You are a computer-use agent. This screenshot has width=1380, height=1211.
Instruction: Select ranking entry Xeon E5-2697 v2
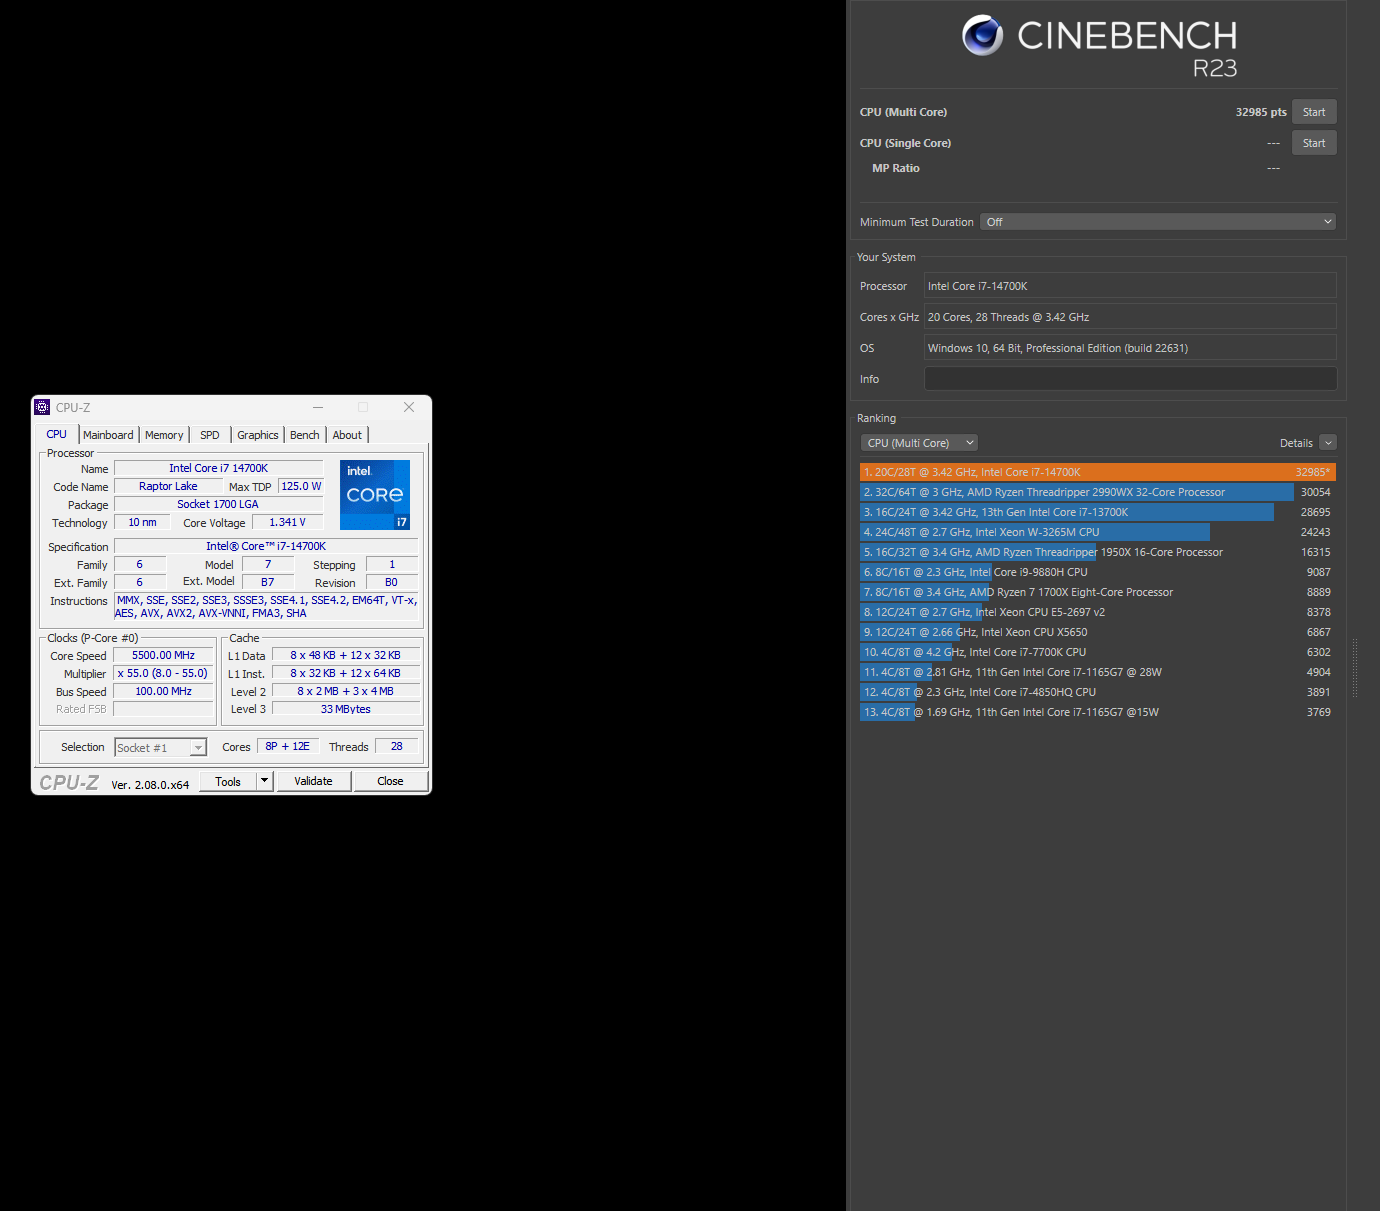(1098, 612)
